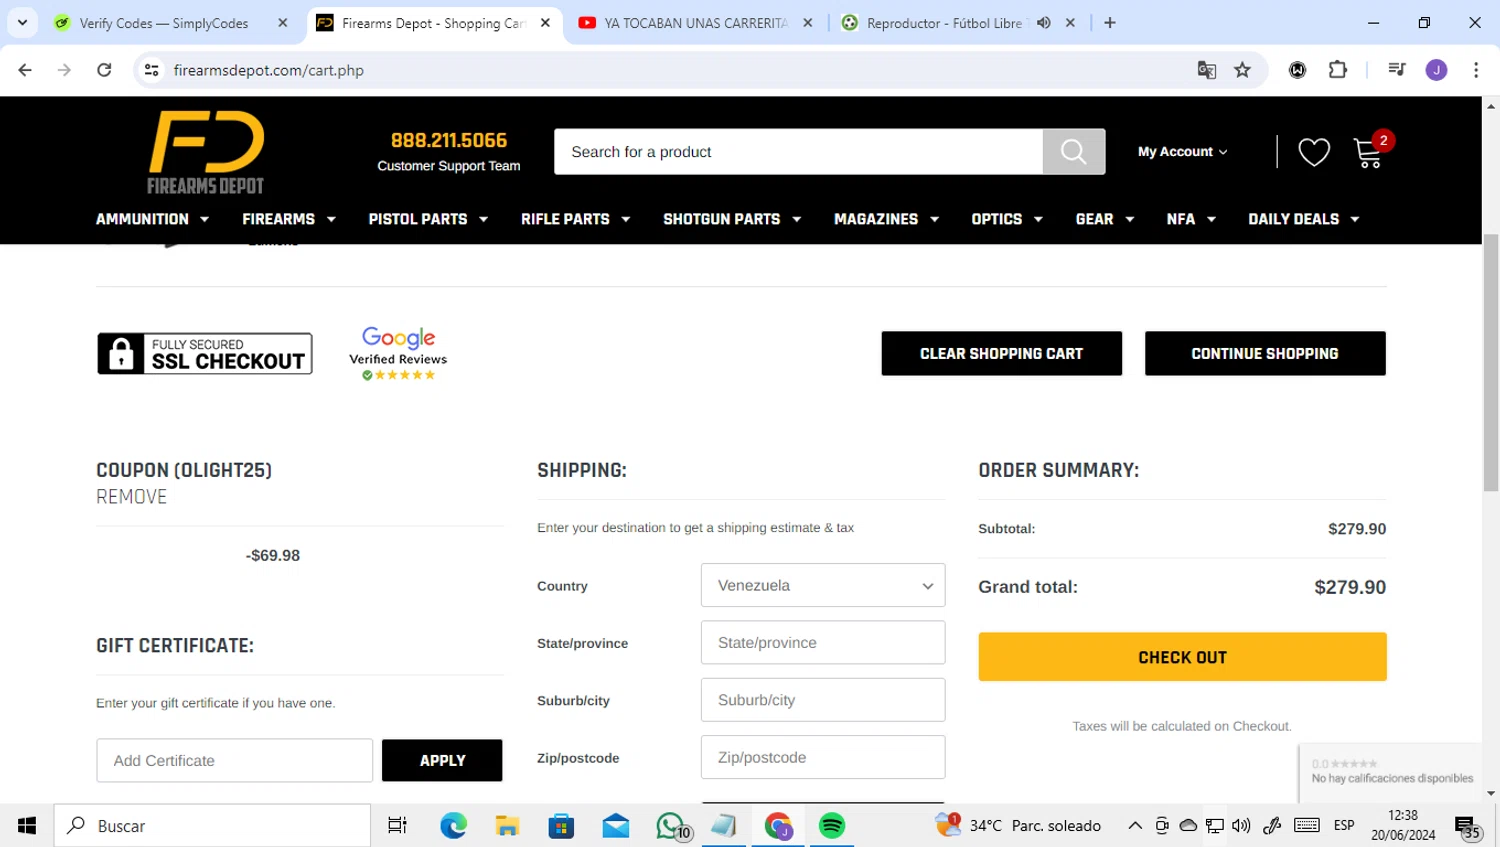1500x847 pixels.
Task: Click the Windows Buscar search box
Action: pyautogui.click(x=212, y=826)
